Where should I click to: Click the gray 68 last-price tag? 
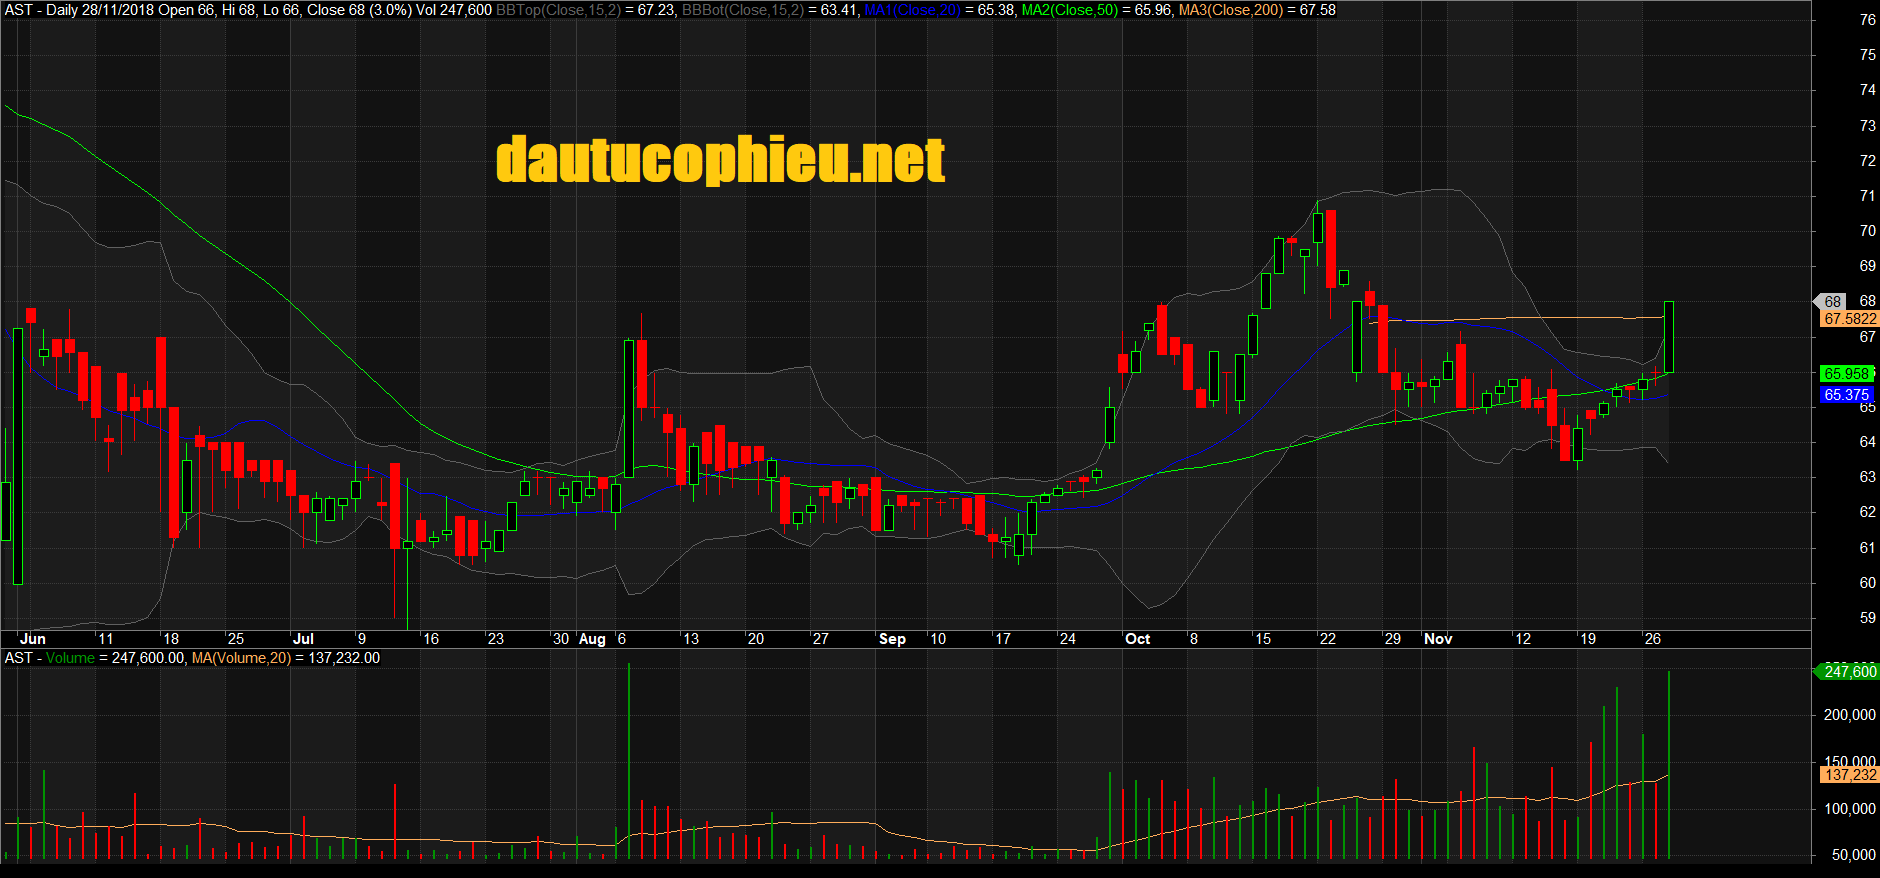1832,301
